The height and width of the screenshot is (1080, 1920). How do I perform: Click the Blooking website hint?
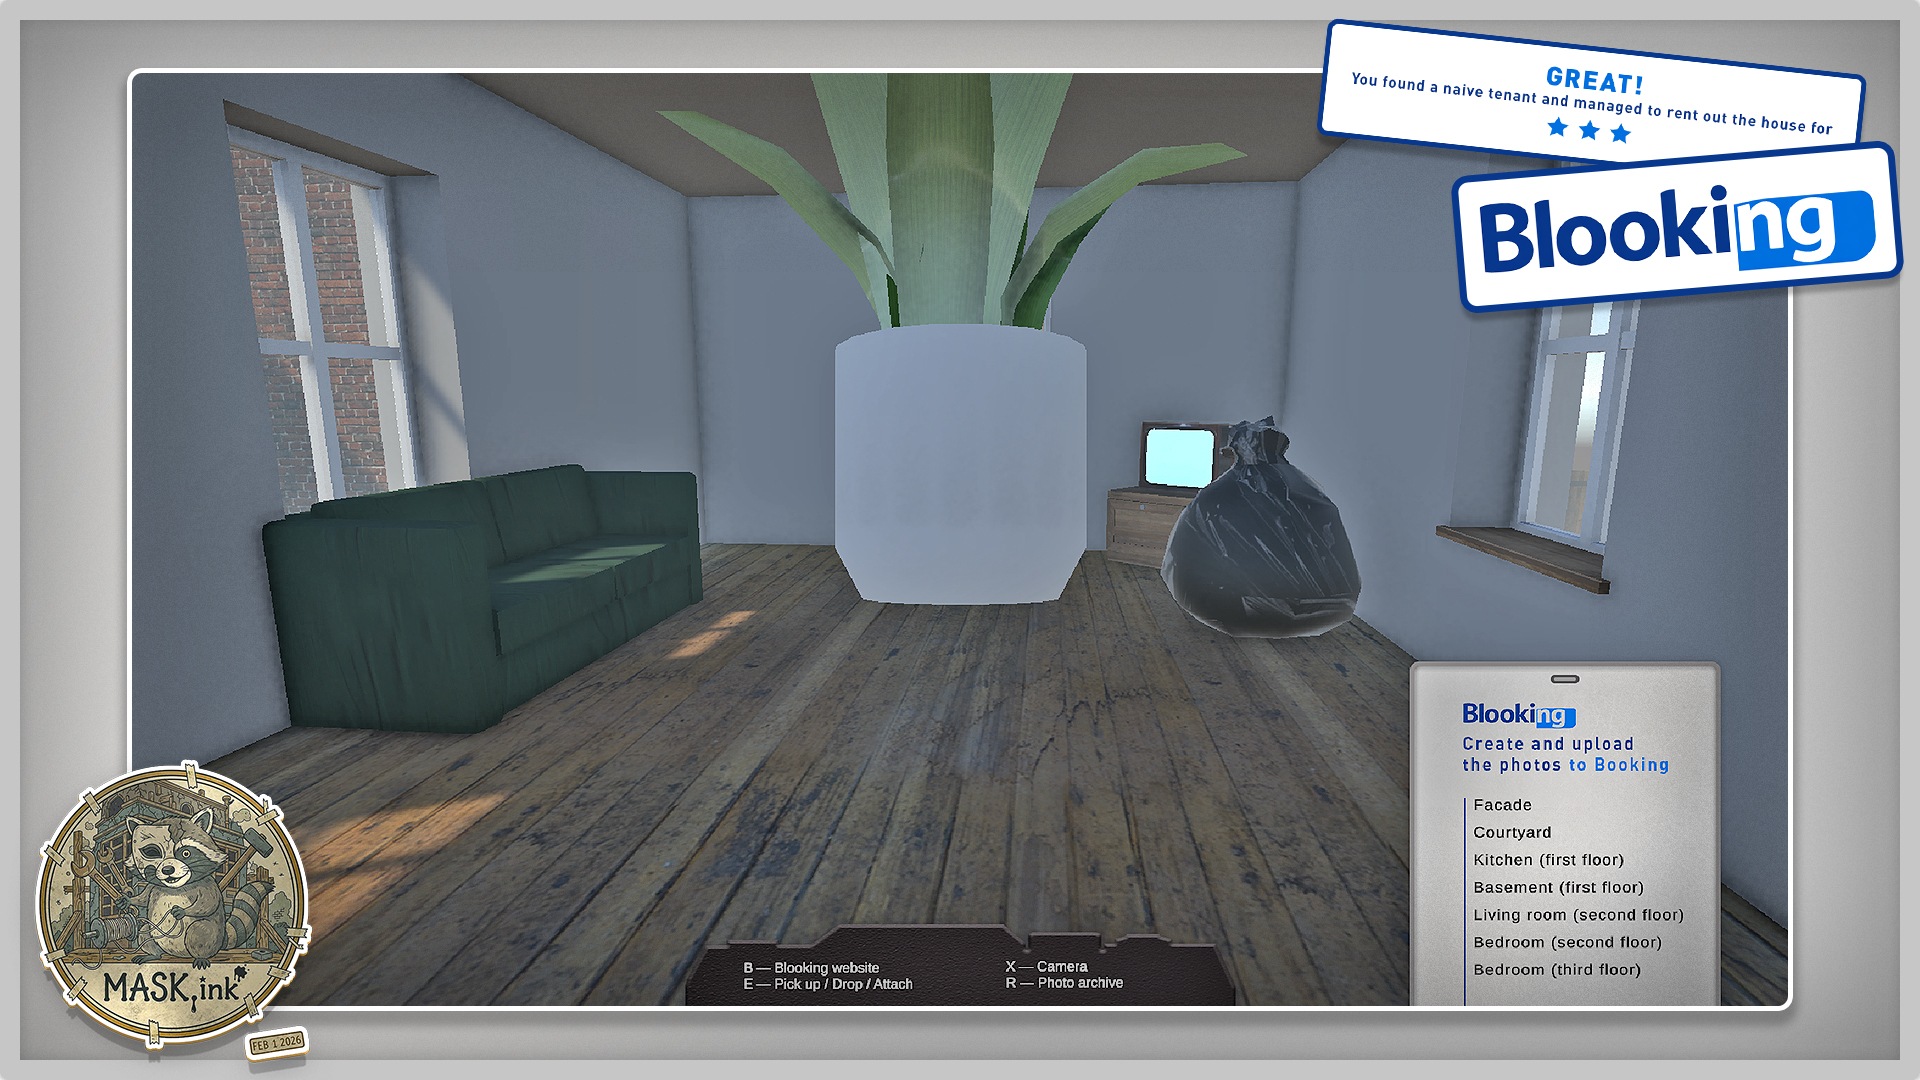point(811,967)
